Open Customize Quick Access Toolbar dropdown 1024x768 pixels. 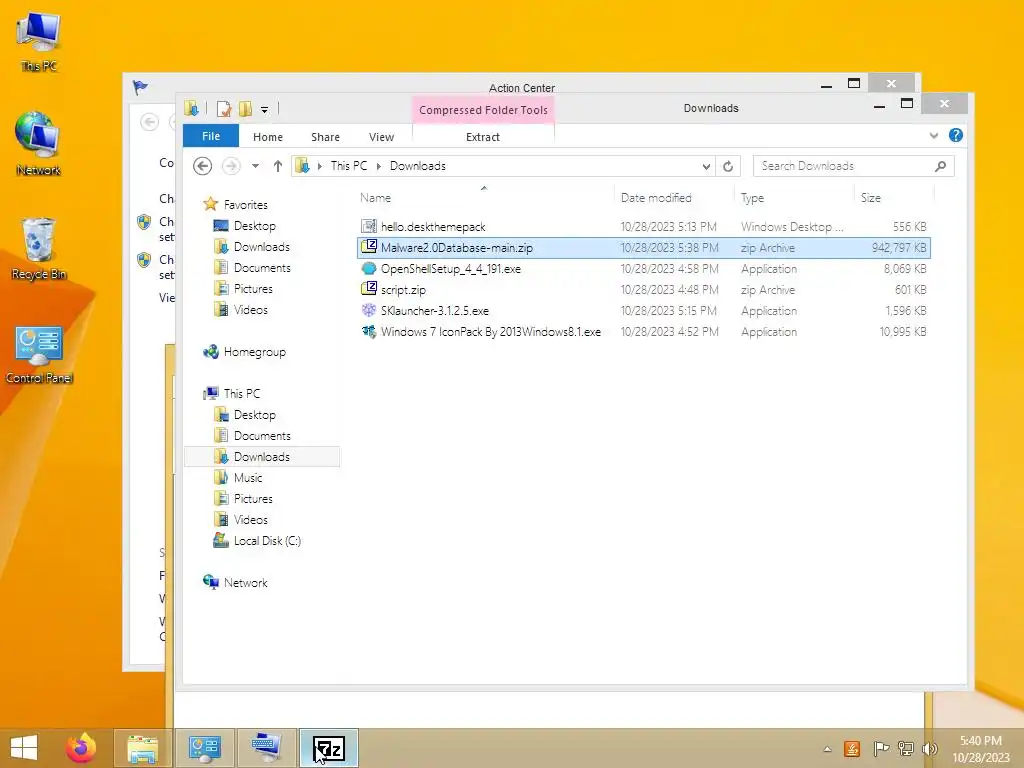pyautogui.click(x=264, y=110)
